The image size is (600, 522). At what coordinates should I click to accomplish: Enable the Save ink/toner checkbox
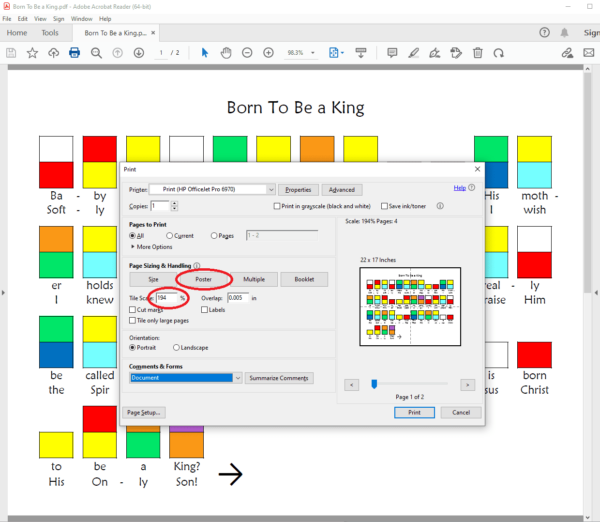[x=384, y=206]
